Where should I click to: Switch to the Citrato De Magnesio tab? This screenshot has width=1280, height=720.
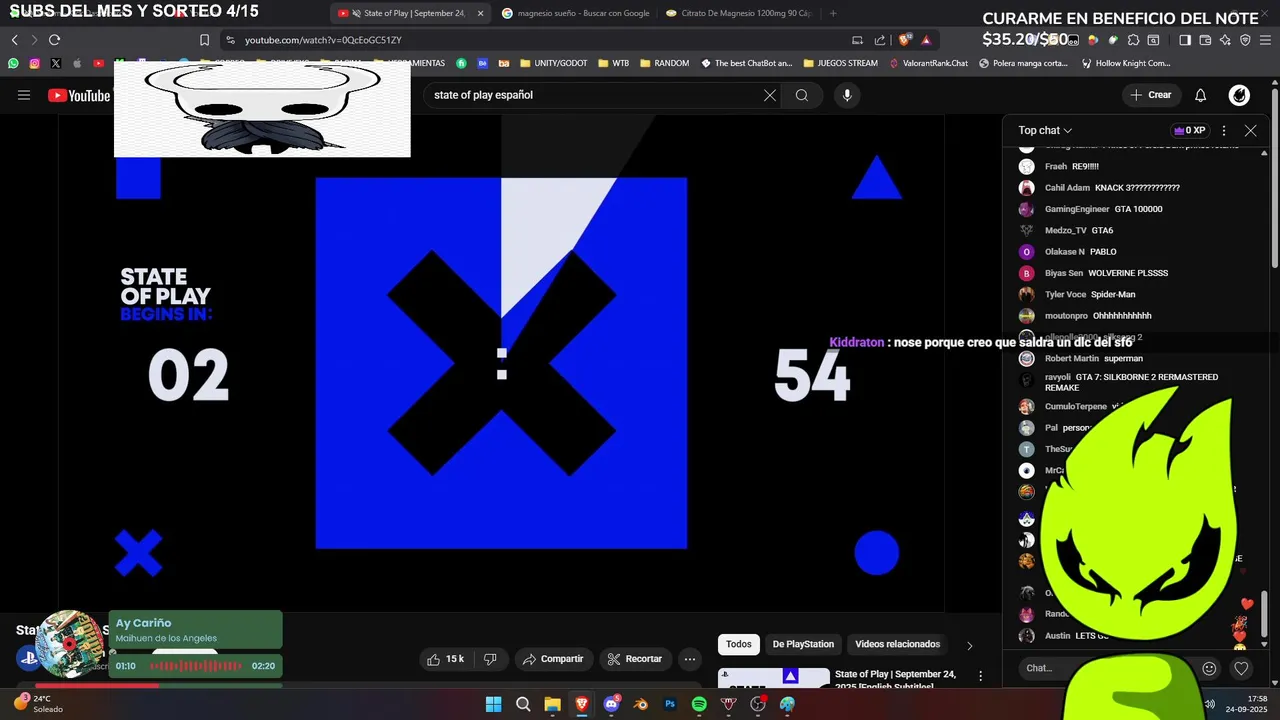[x=738, y=13]
